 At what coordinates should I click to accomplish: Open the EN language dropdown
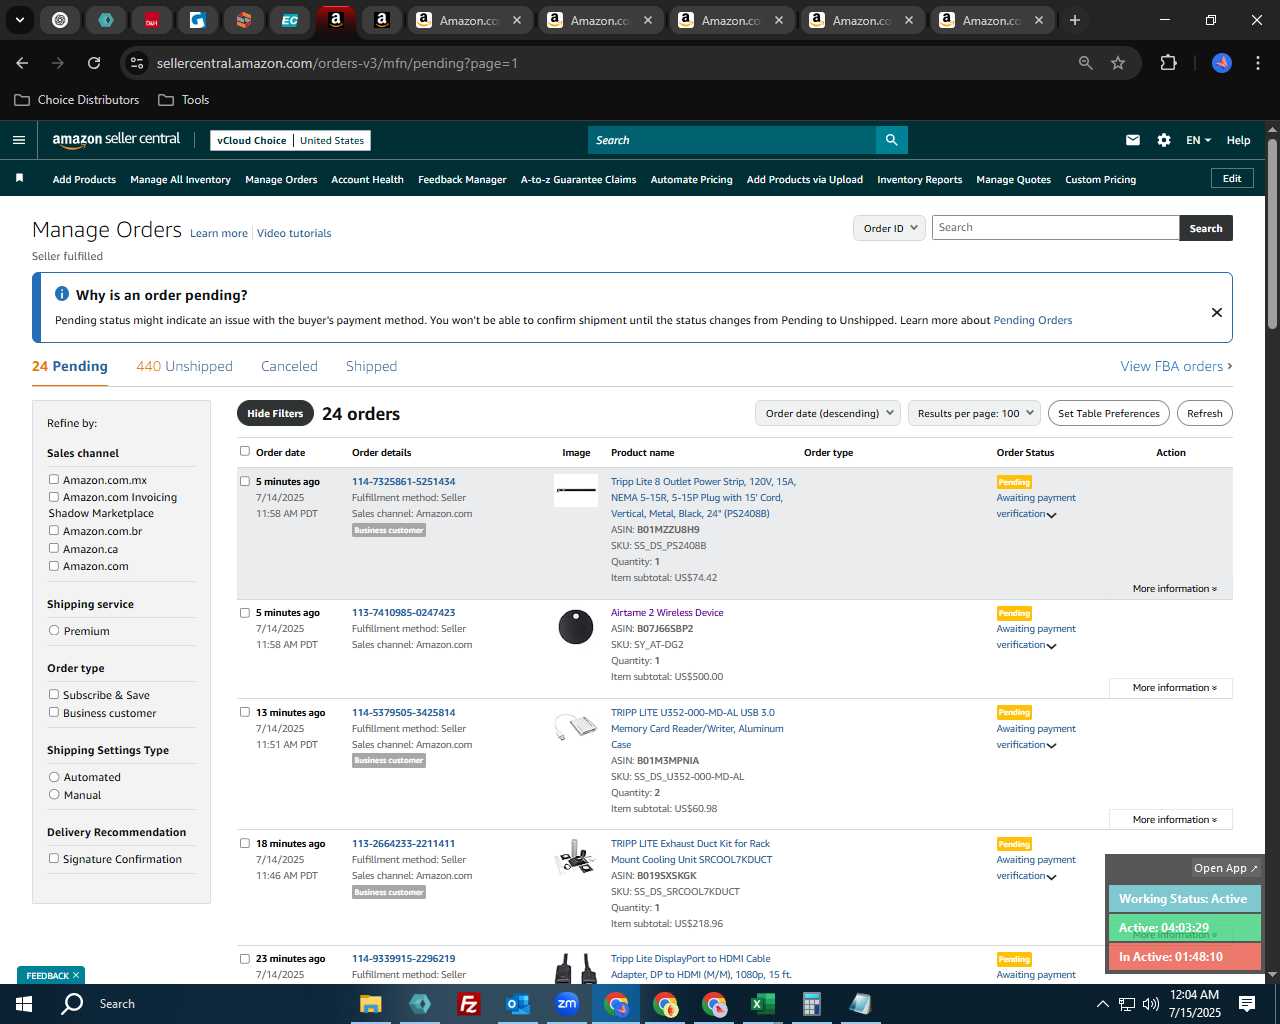pyautogui.click(x=1198, y=140)
